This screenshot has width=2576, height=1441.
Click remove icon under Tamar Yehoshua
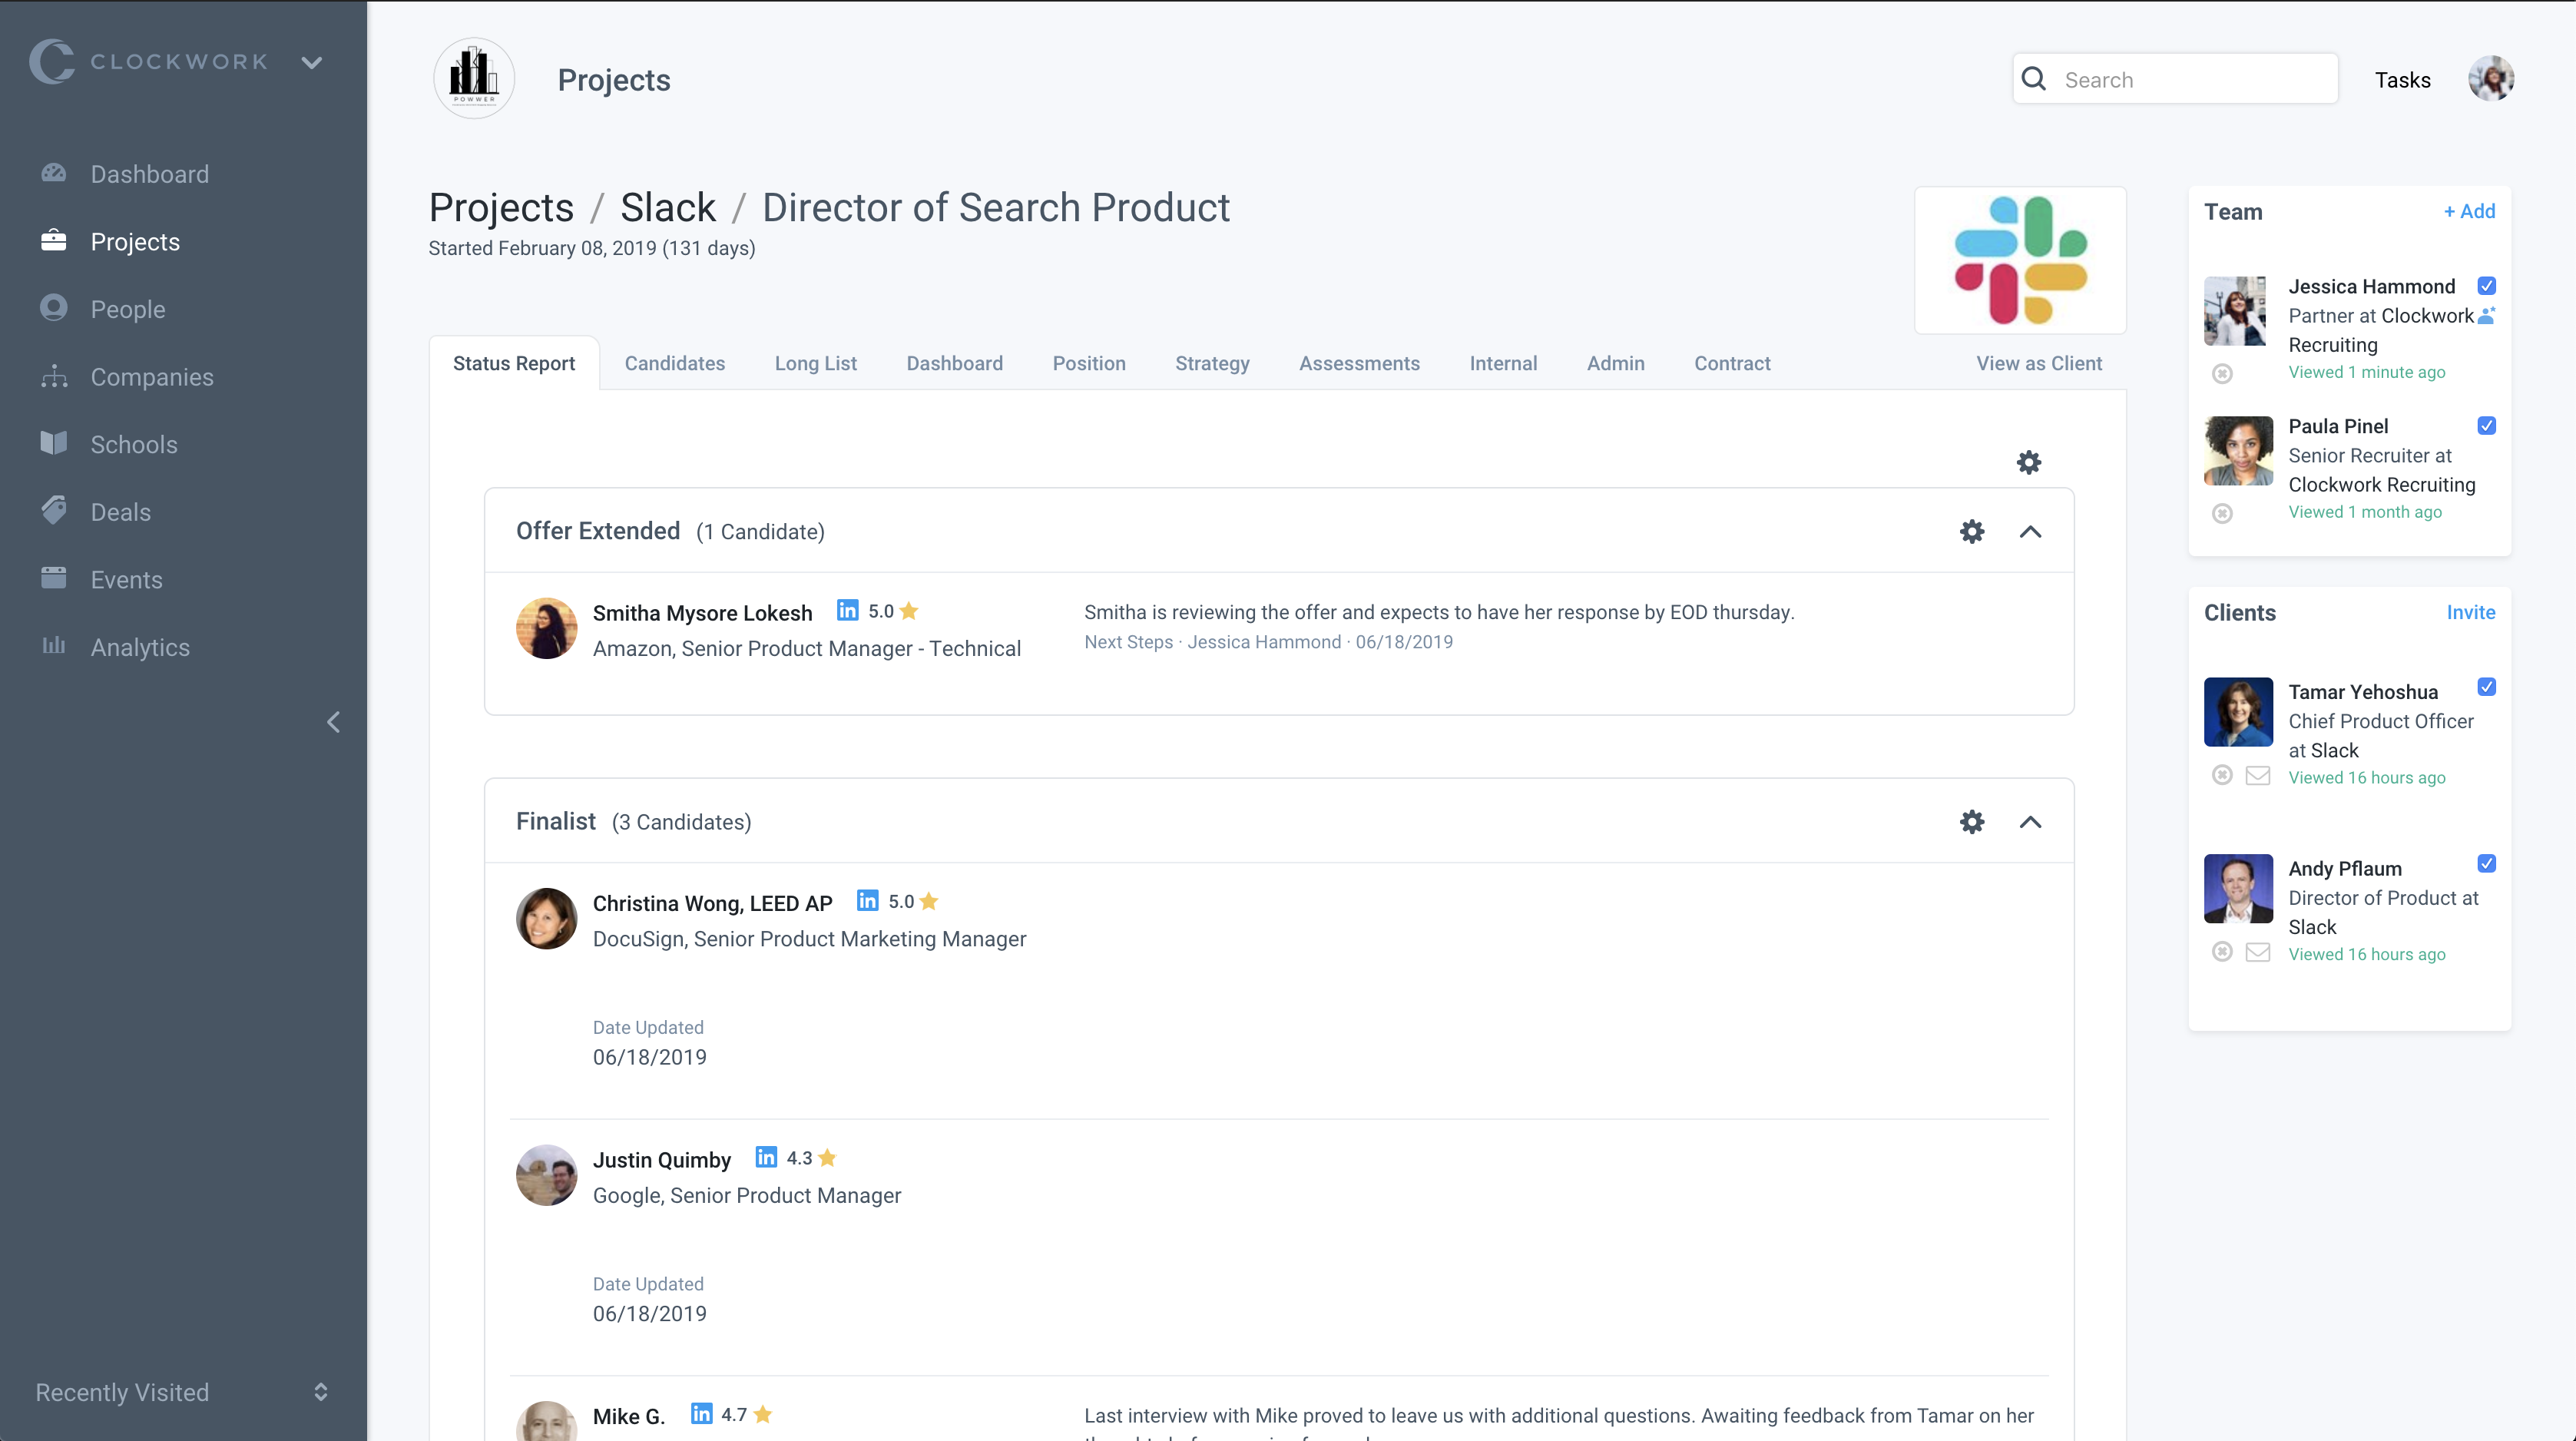pos(2222,775)
